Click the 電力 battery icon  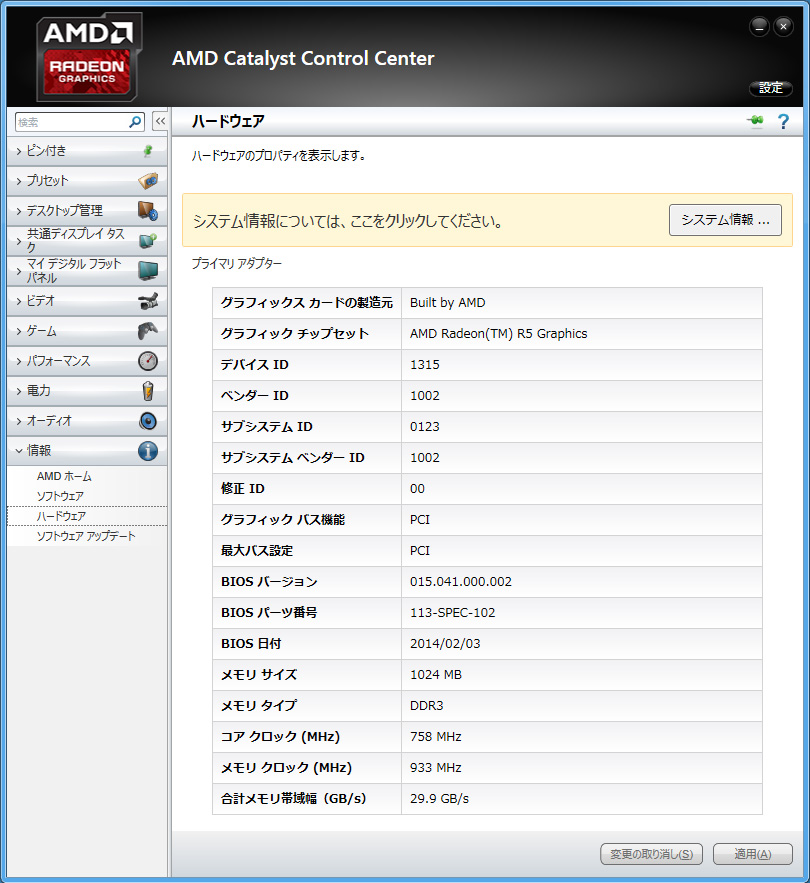point(148,391)
